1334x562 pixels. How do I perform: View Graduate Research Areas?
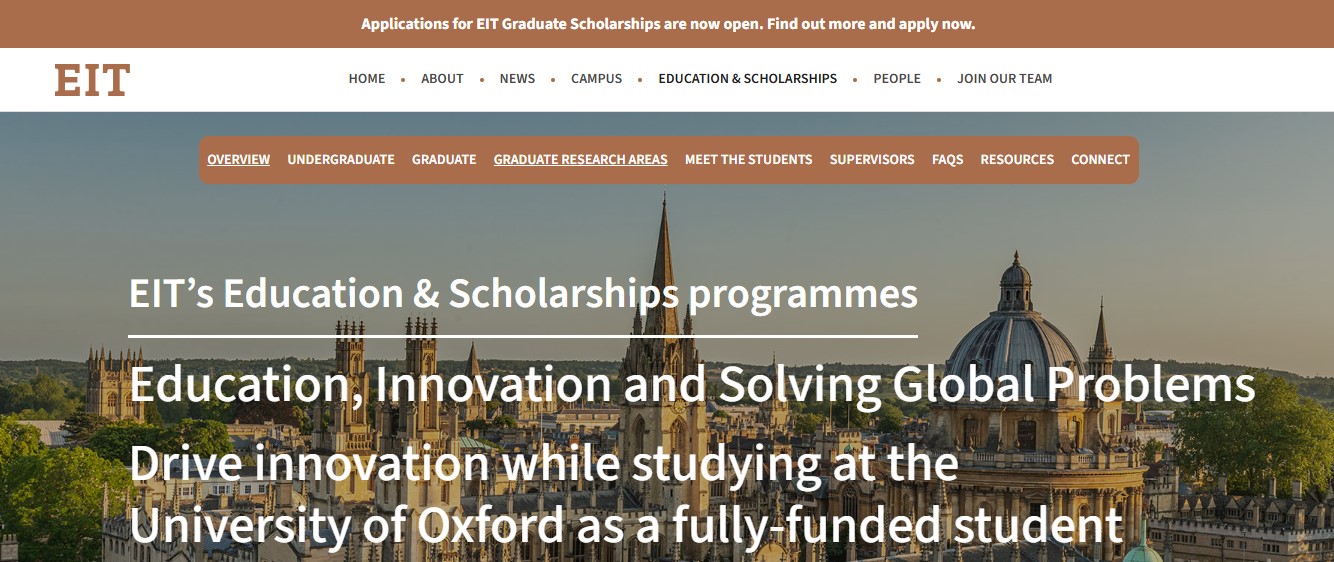[x=580, y=160]
